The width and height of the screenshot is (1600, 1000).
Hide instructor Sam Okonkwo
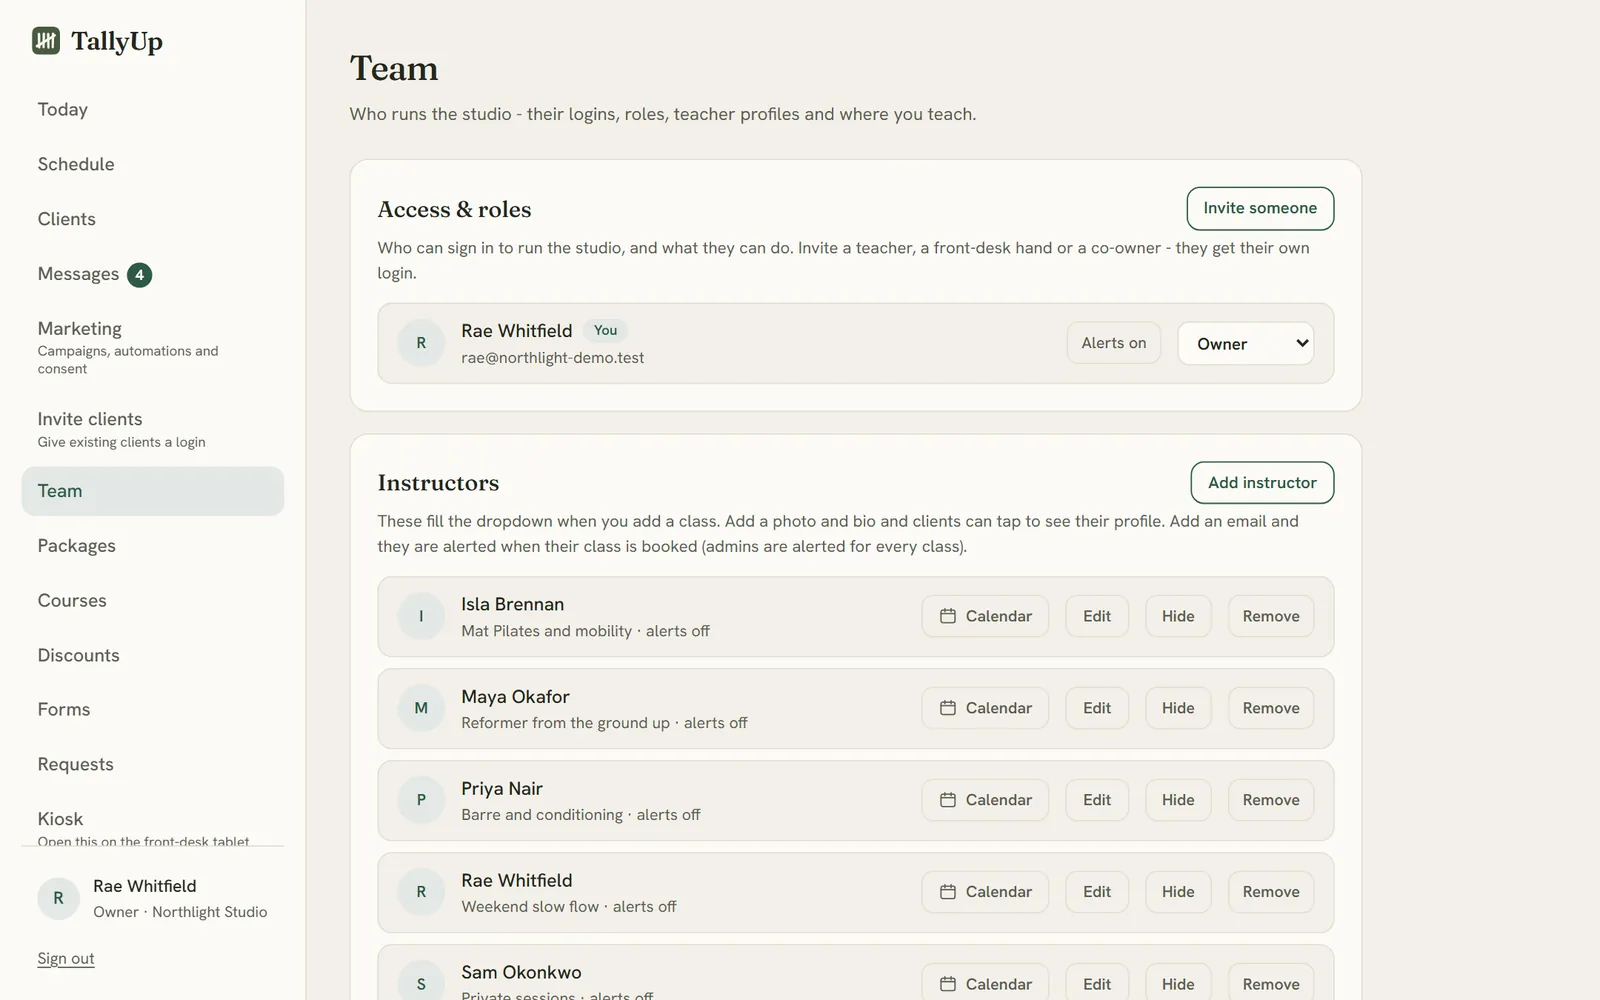(1178, 984)
